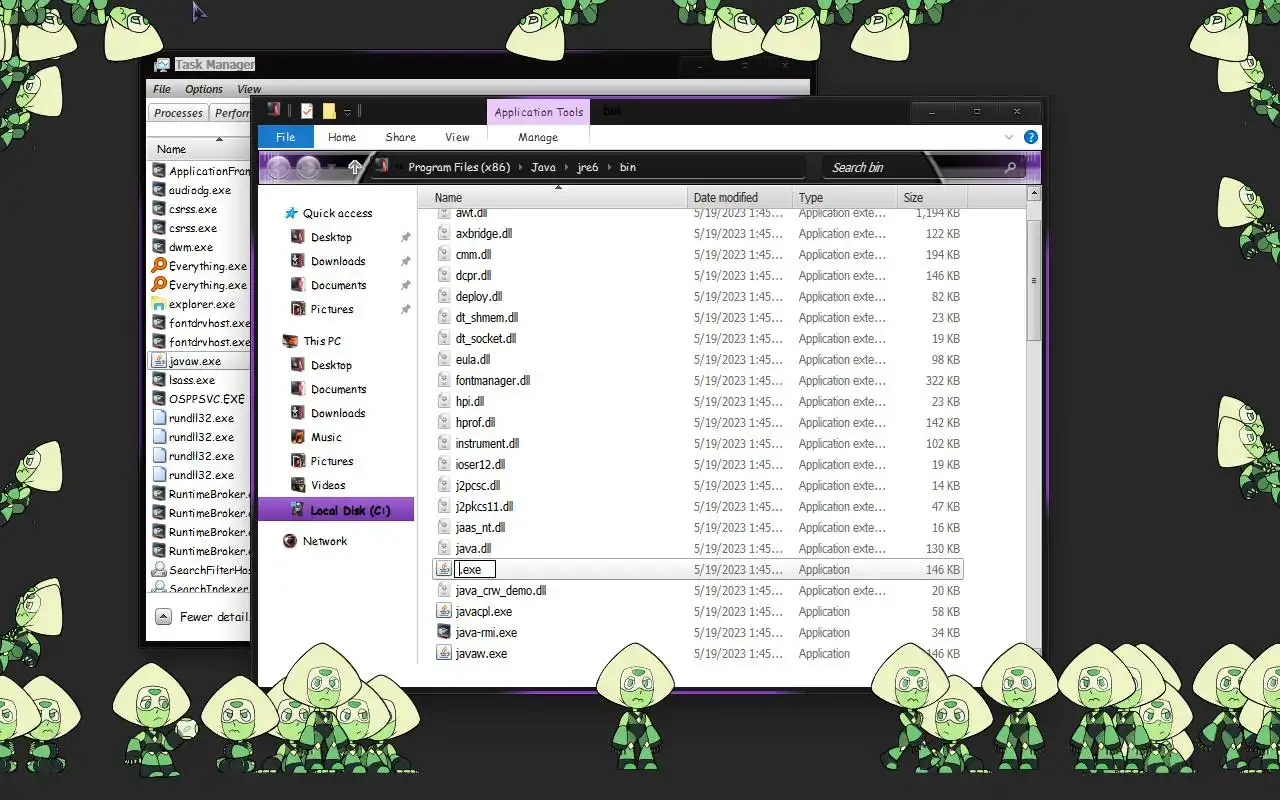Open the Options menu in Task Manager

[203, 89]
